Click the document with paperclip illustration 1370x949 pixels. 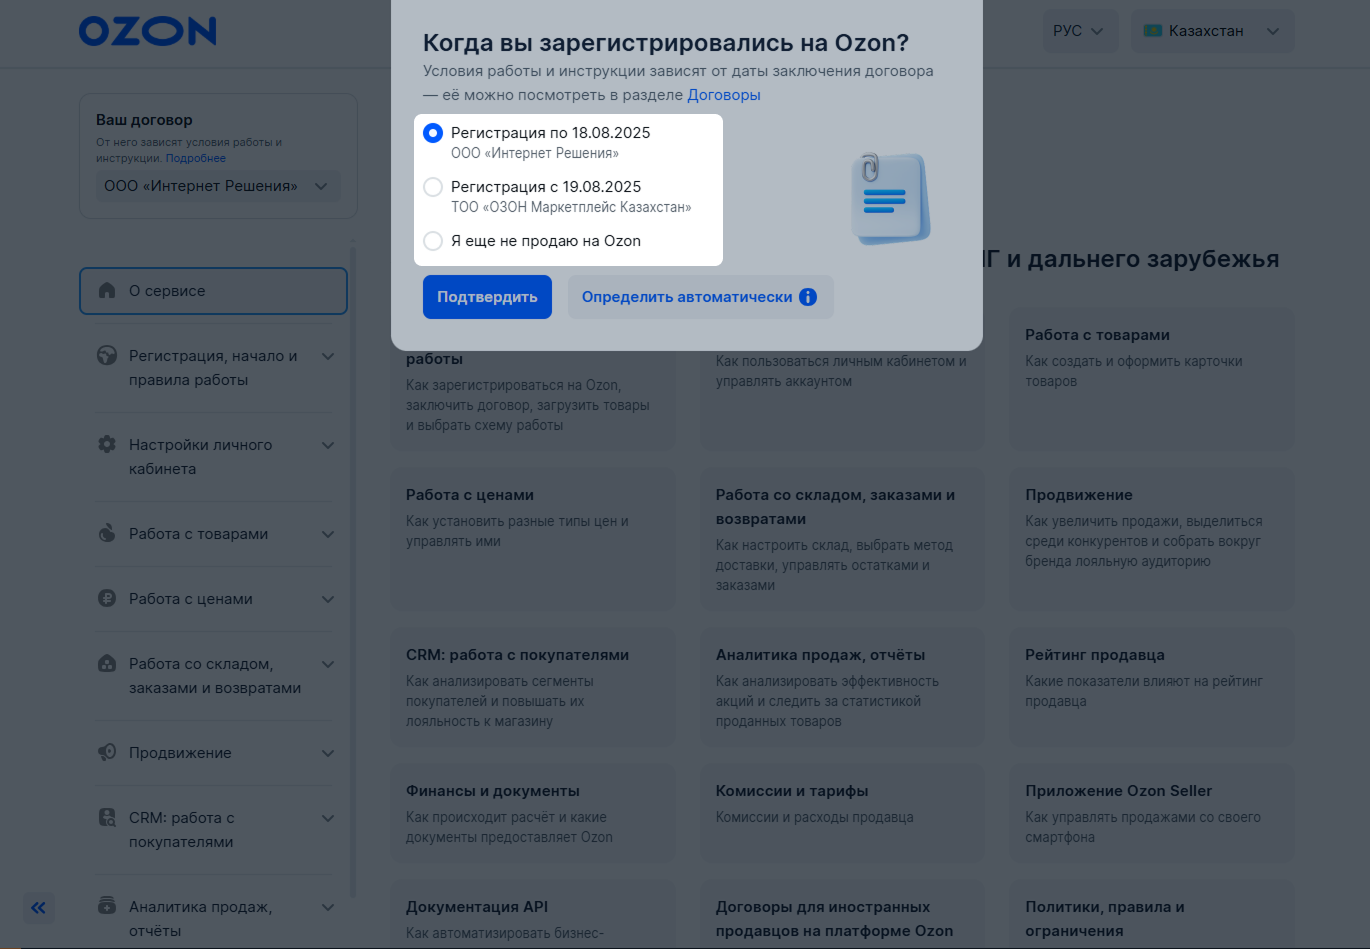(890, 197)
